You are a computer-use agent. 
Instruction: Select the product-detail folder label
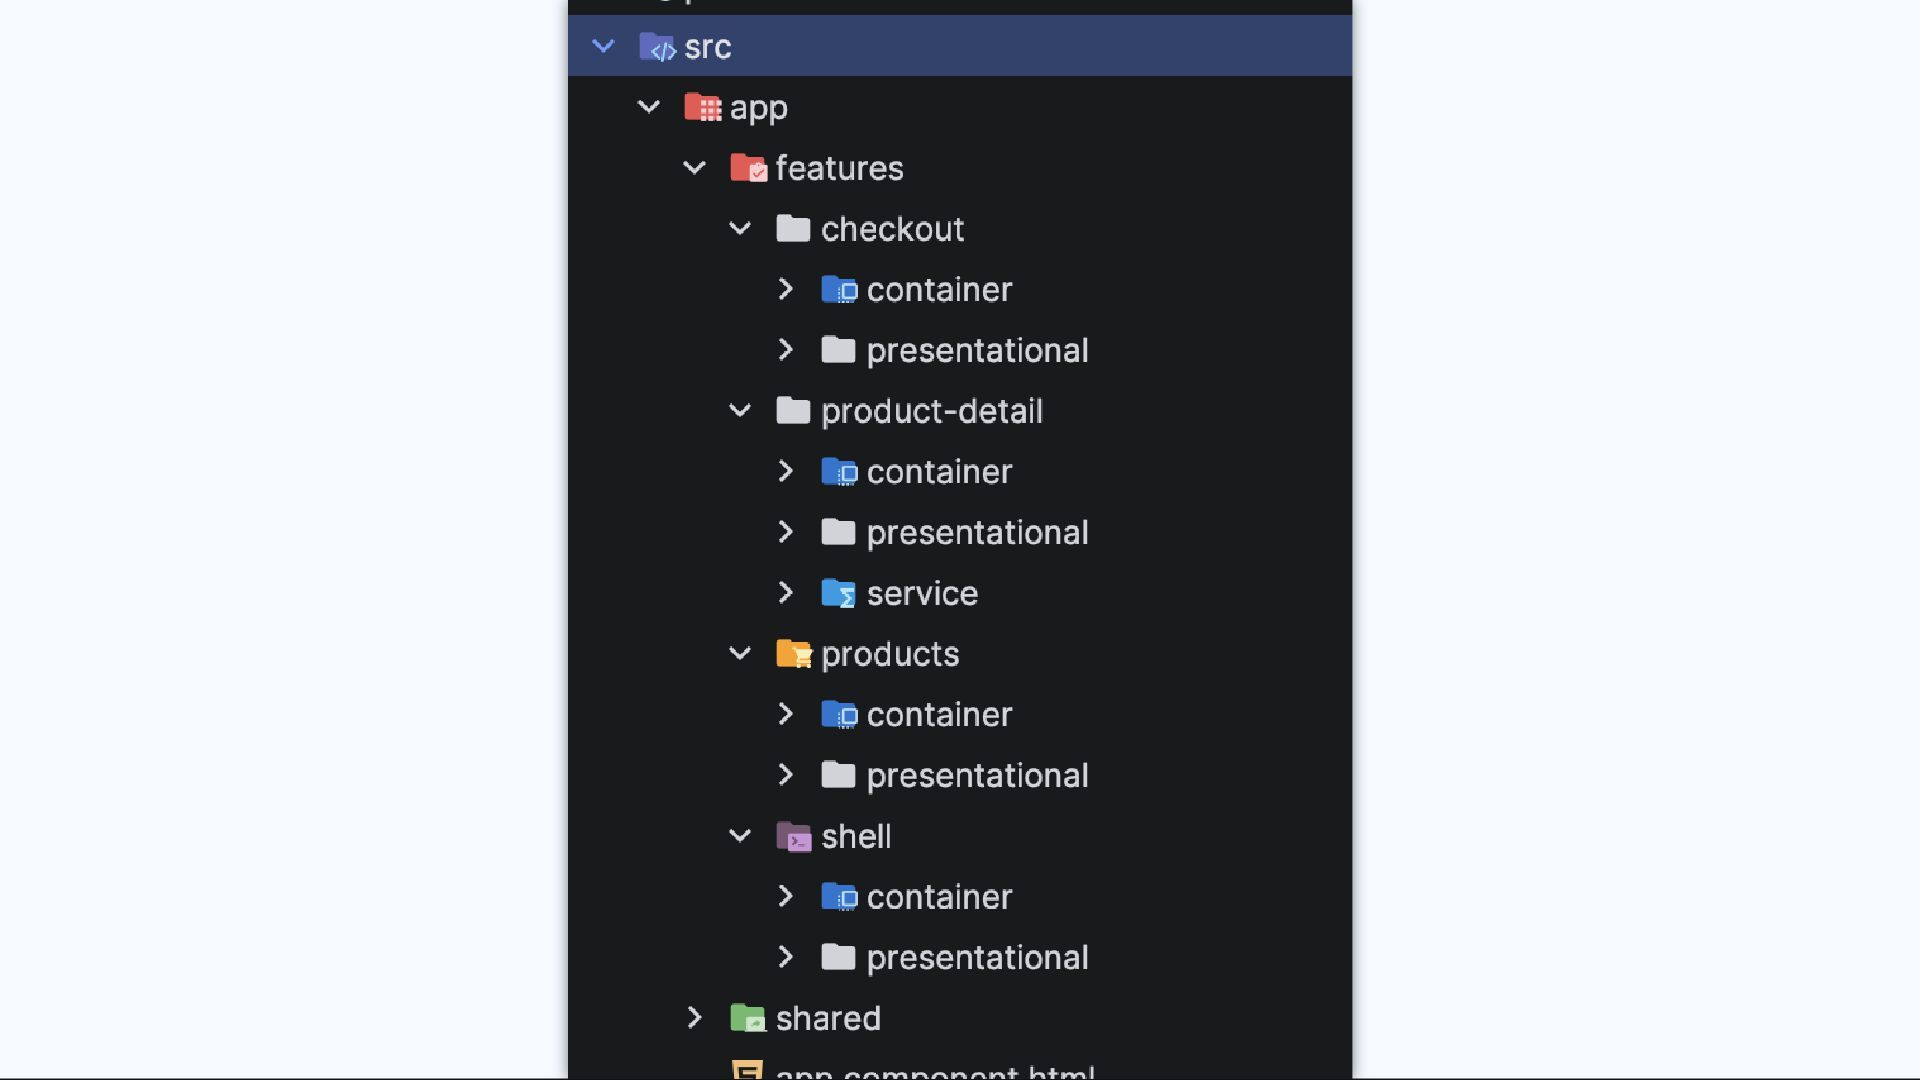click(x=931, y=411)
